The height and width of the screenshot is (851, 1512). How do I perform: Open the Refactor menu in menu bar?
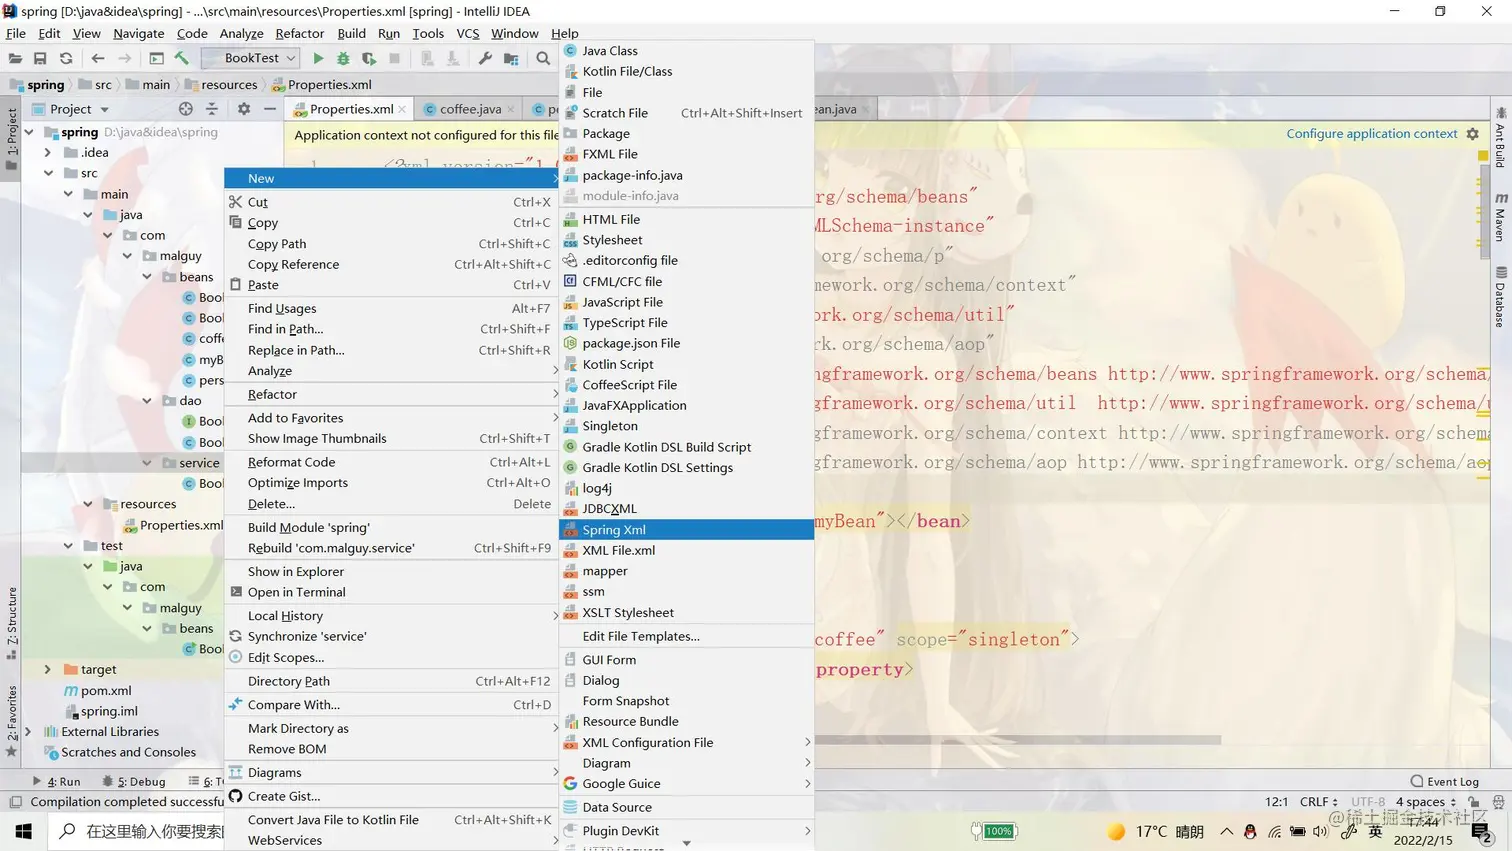point(299,33)
